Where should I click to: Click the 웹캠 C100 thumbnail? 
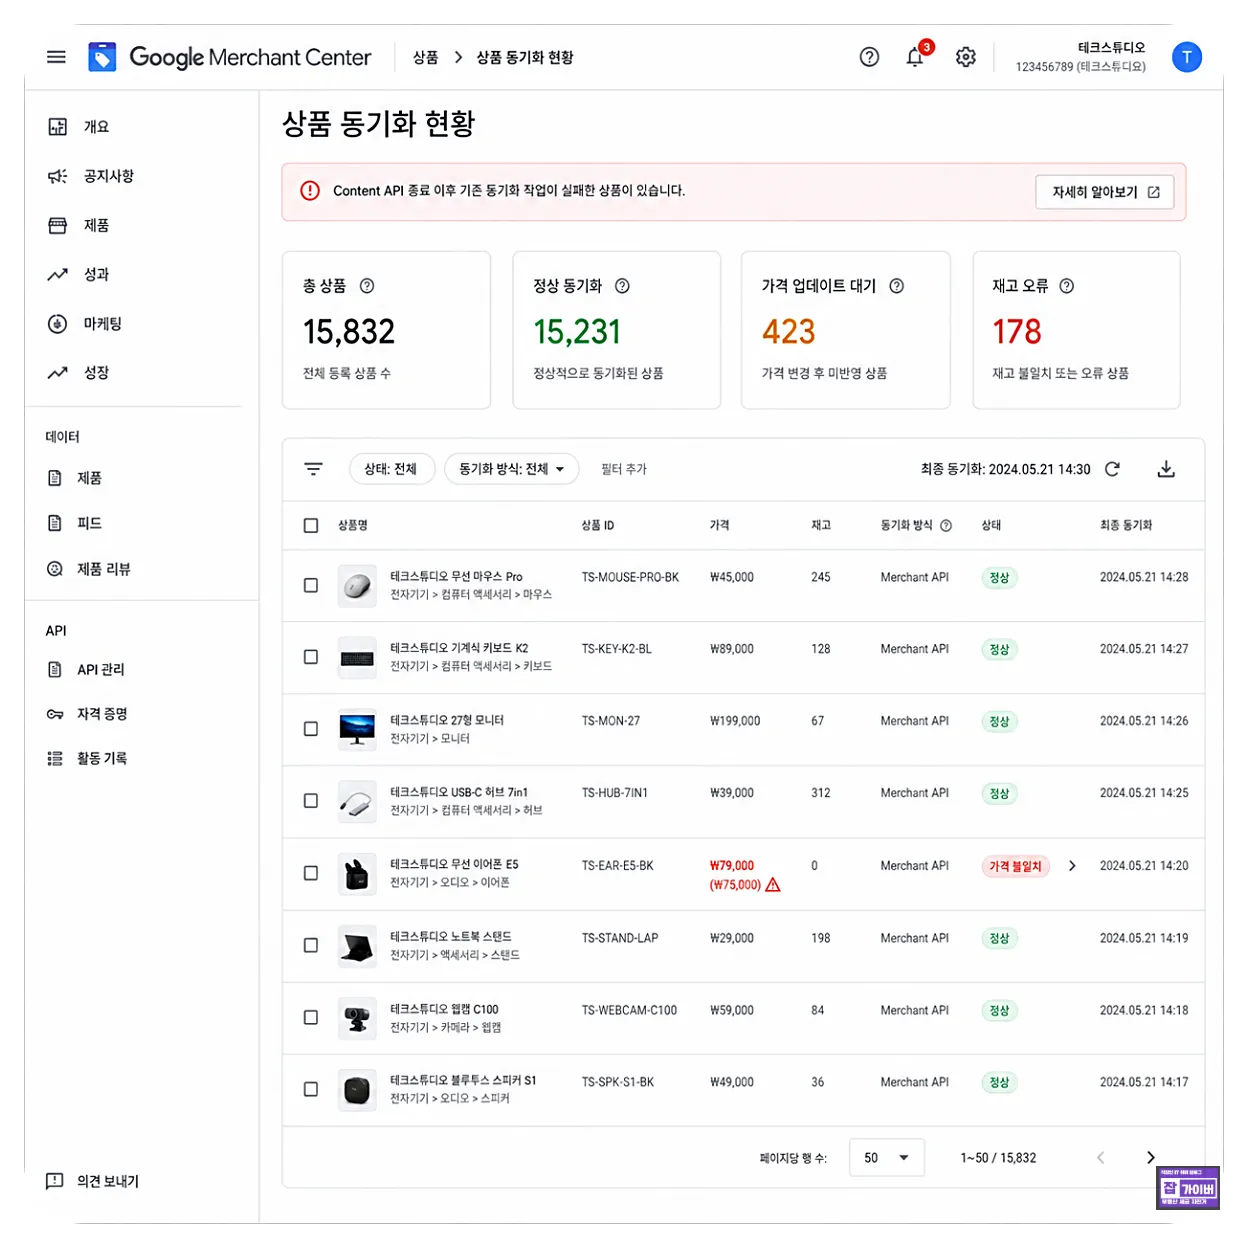pos(357,1017)
